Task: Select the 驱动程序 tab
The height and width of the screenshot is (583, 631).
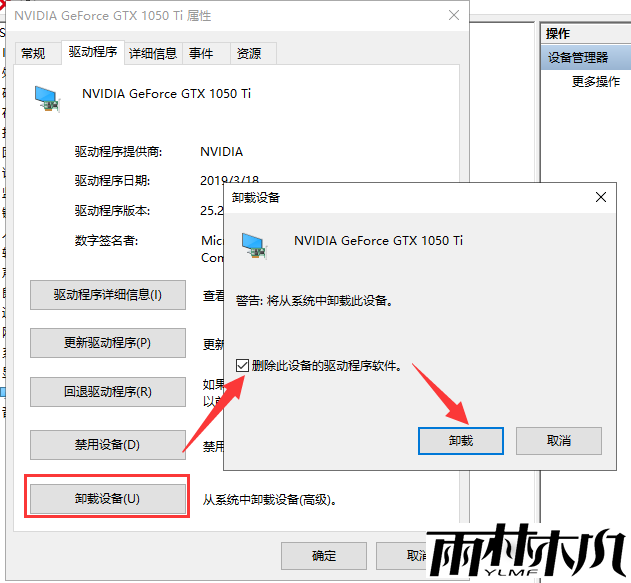Action: (93, 52)
